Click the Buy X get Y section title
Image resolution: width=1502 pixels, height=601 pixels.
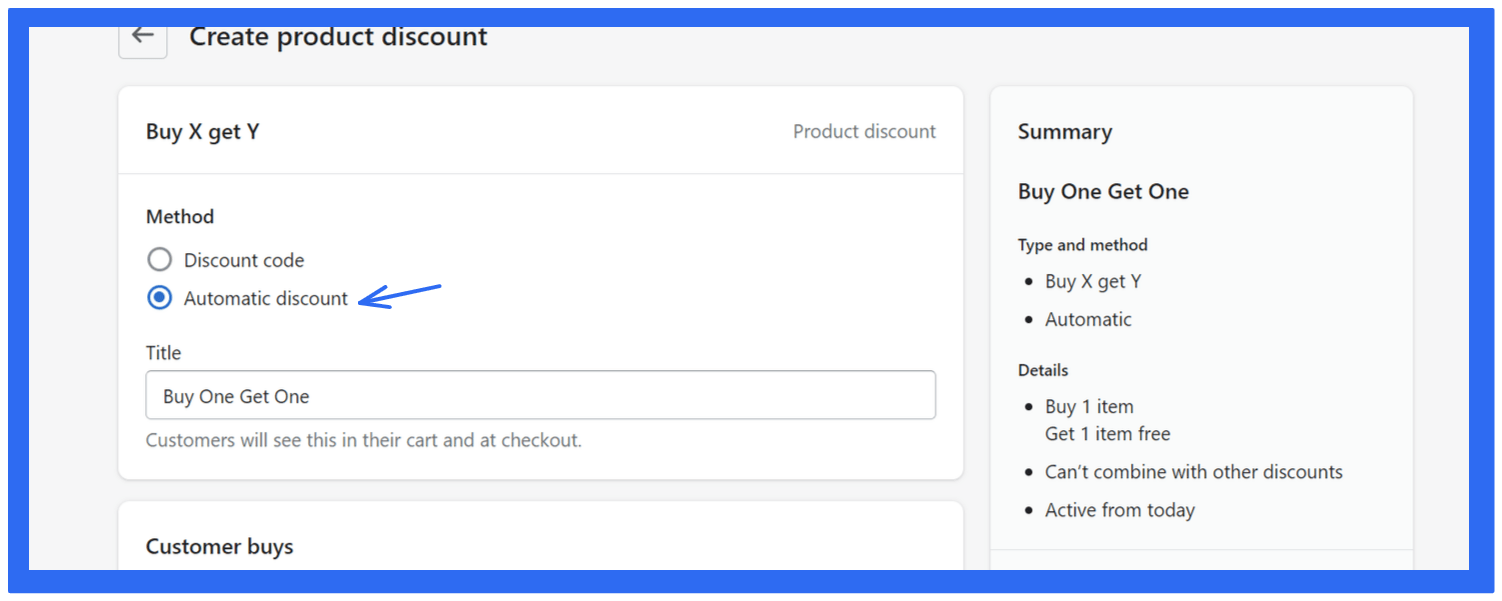[202, 131]
